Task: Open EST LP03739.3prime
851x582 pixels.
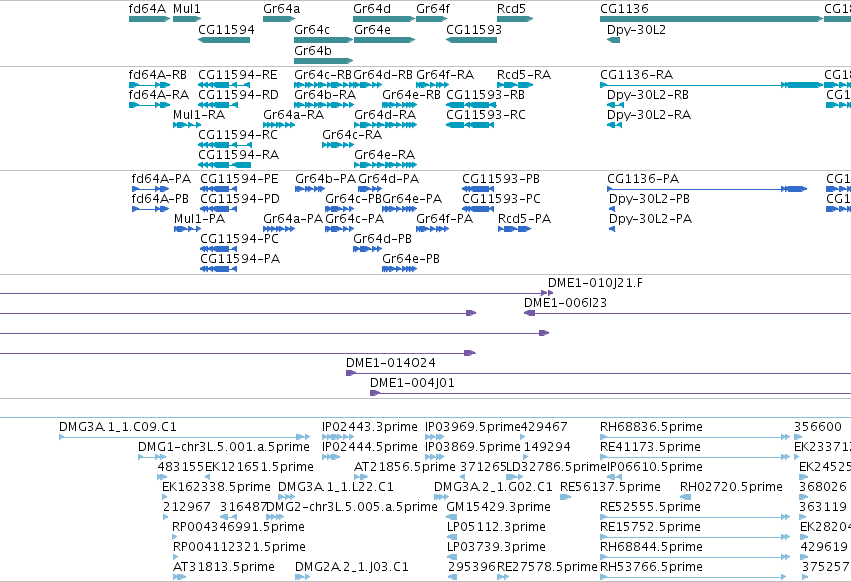Action: tap(496, 548)
